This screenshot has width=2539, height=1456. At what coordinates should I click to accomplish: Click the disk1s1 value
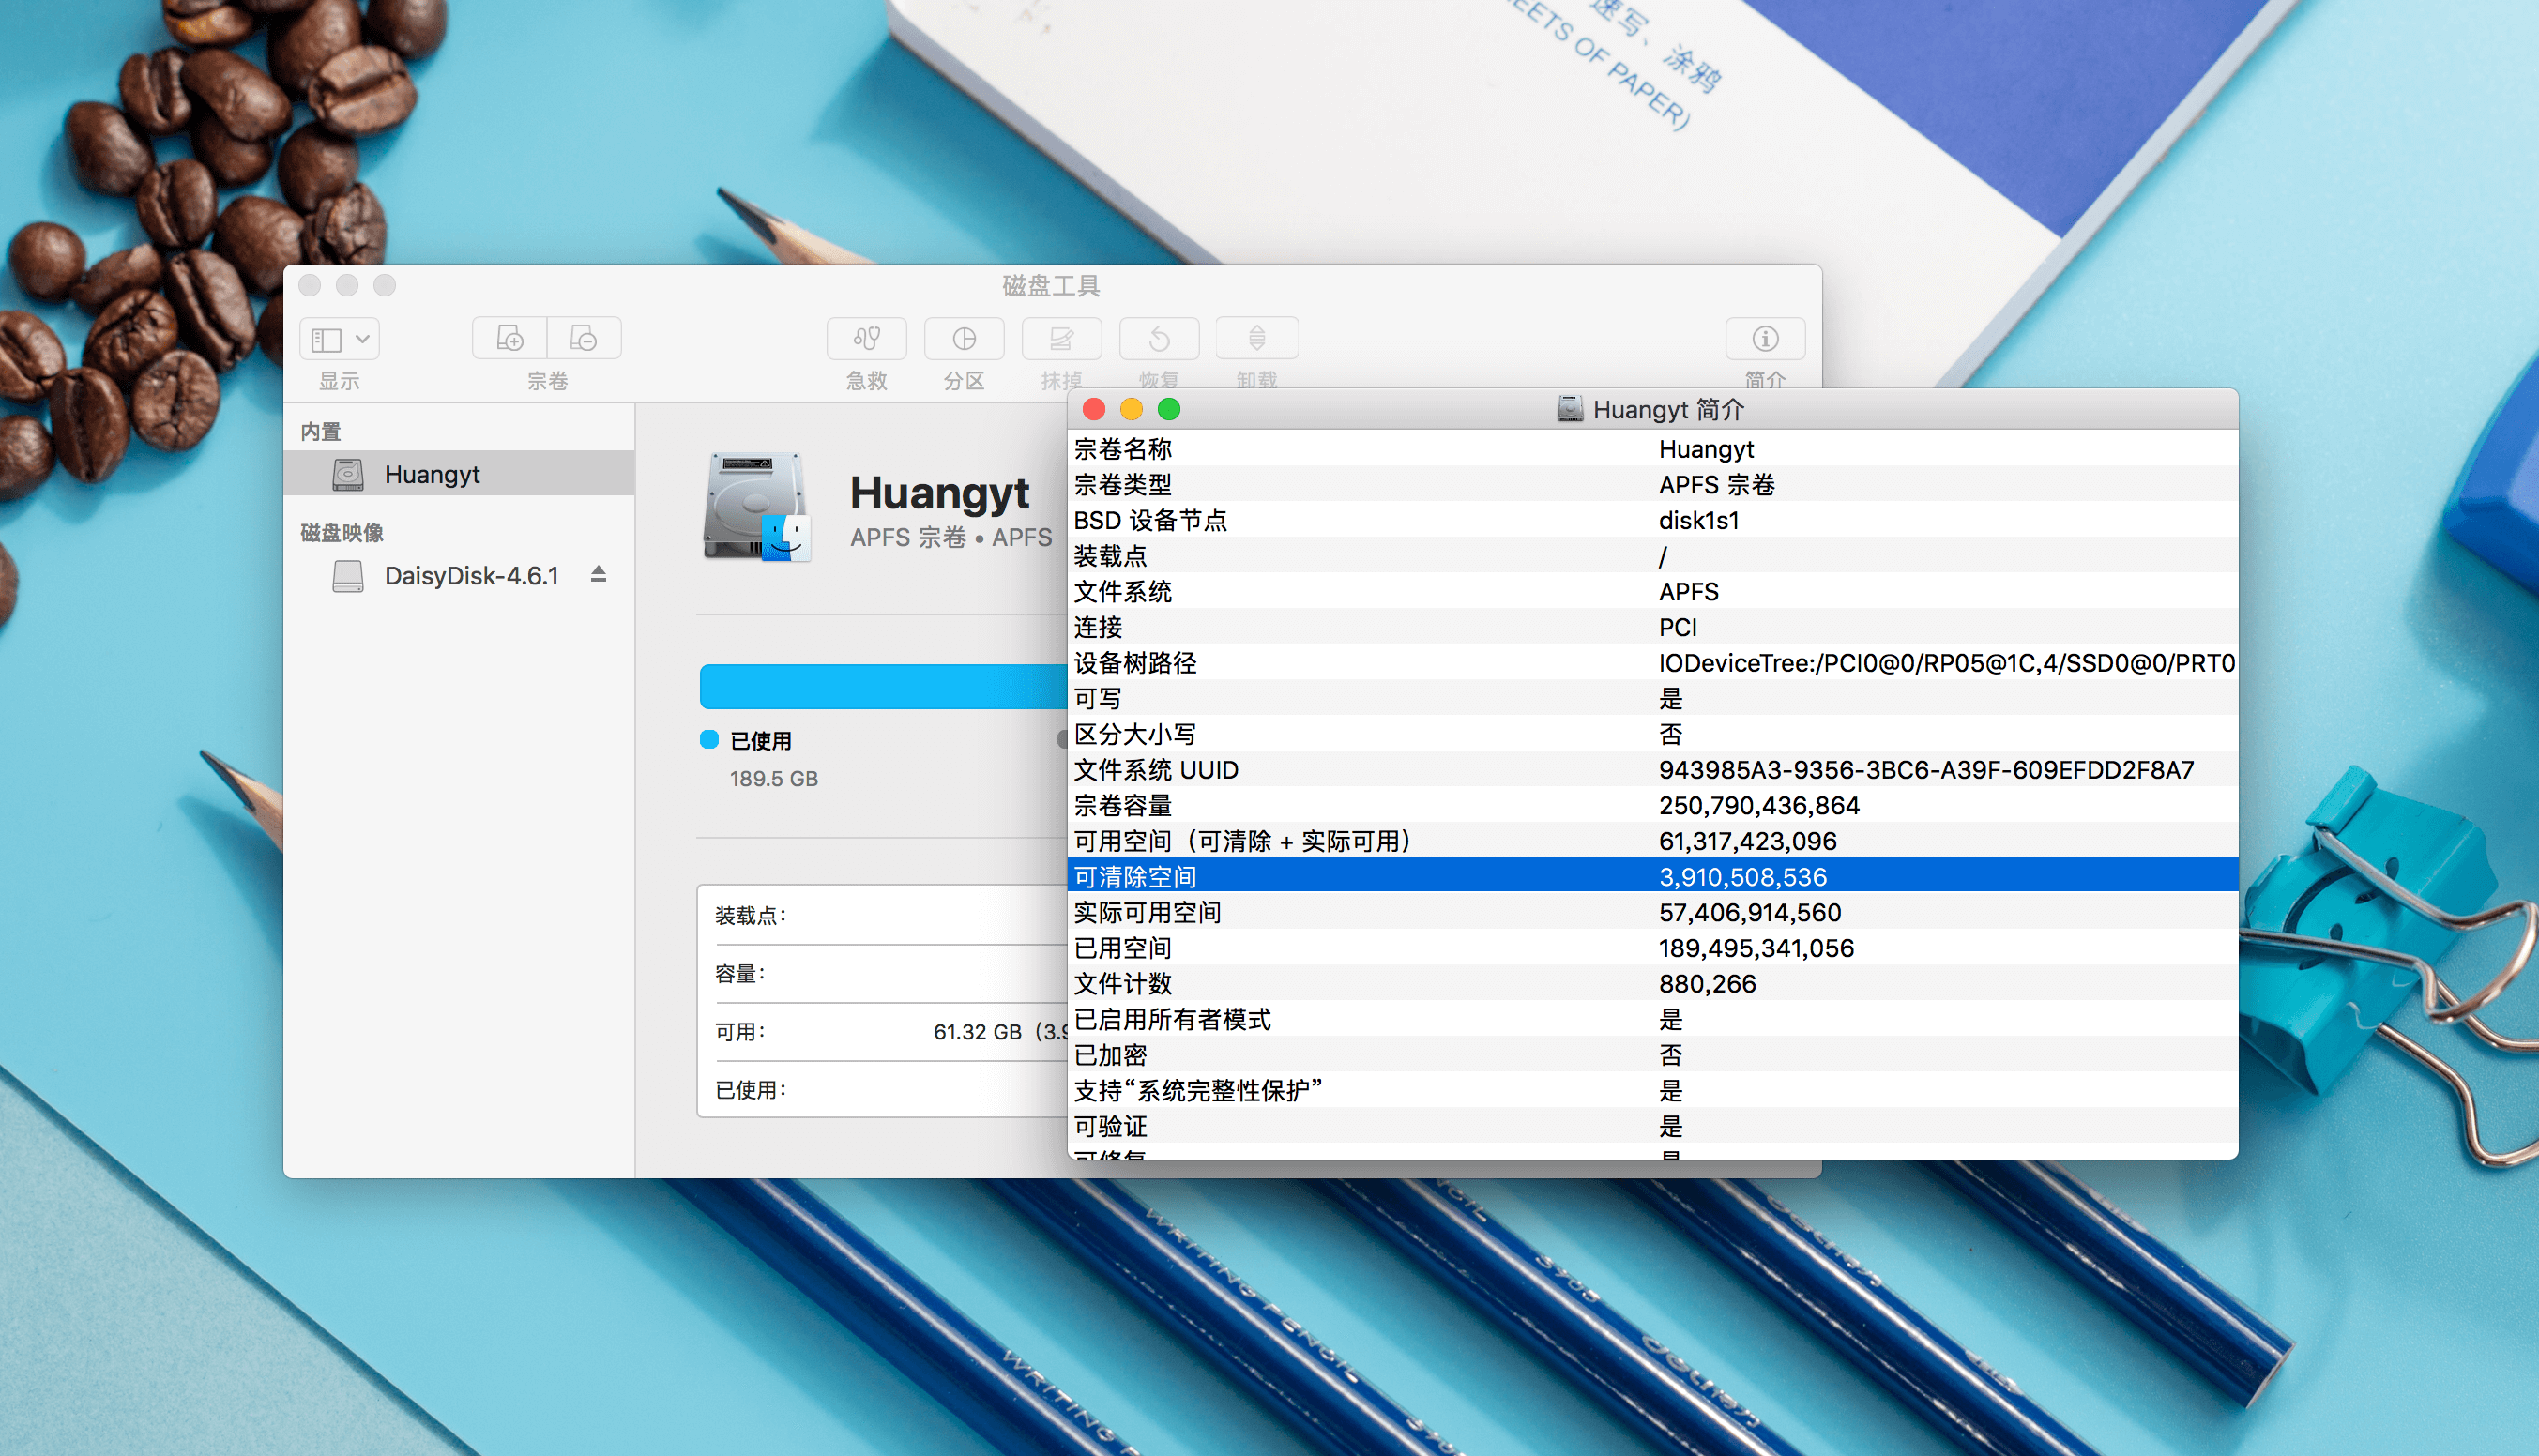pos(1699,521)
